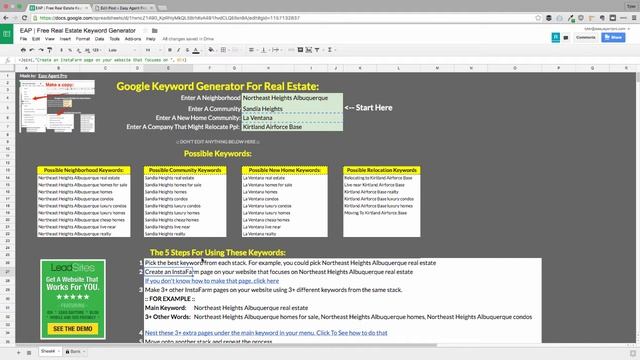Viewport: 640px width, 360px height.
Task: Click Possible New Home Keywords header
Action: coord(284,170)
